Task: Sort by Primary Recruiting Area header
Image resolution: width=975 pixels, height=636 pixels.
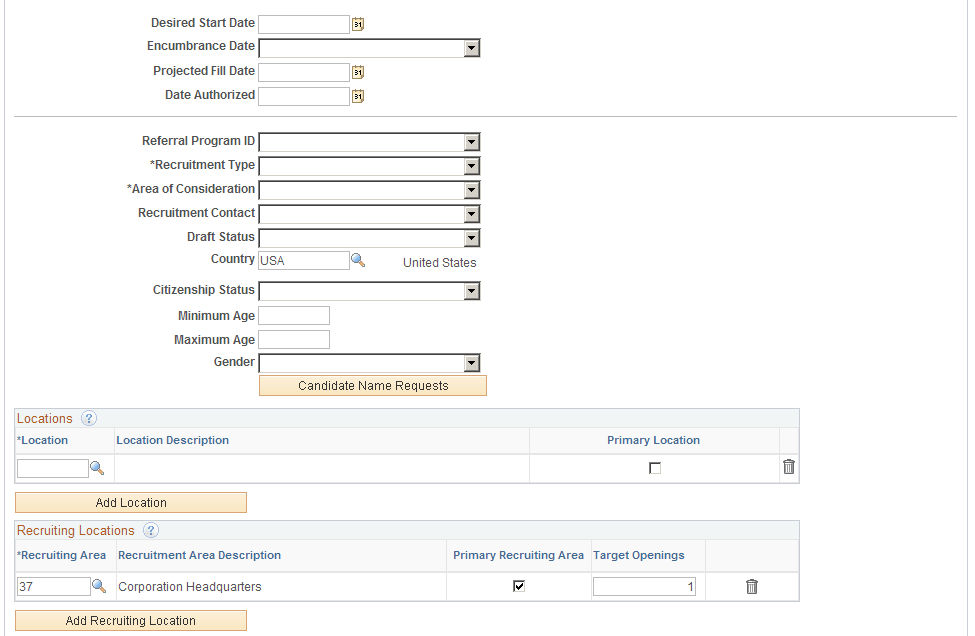Action: [x=519, y=555]
